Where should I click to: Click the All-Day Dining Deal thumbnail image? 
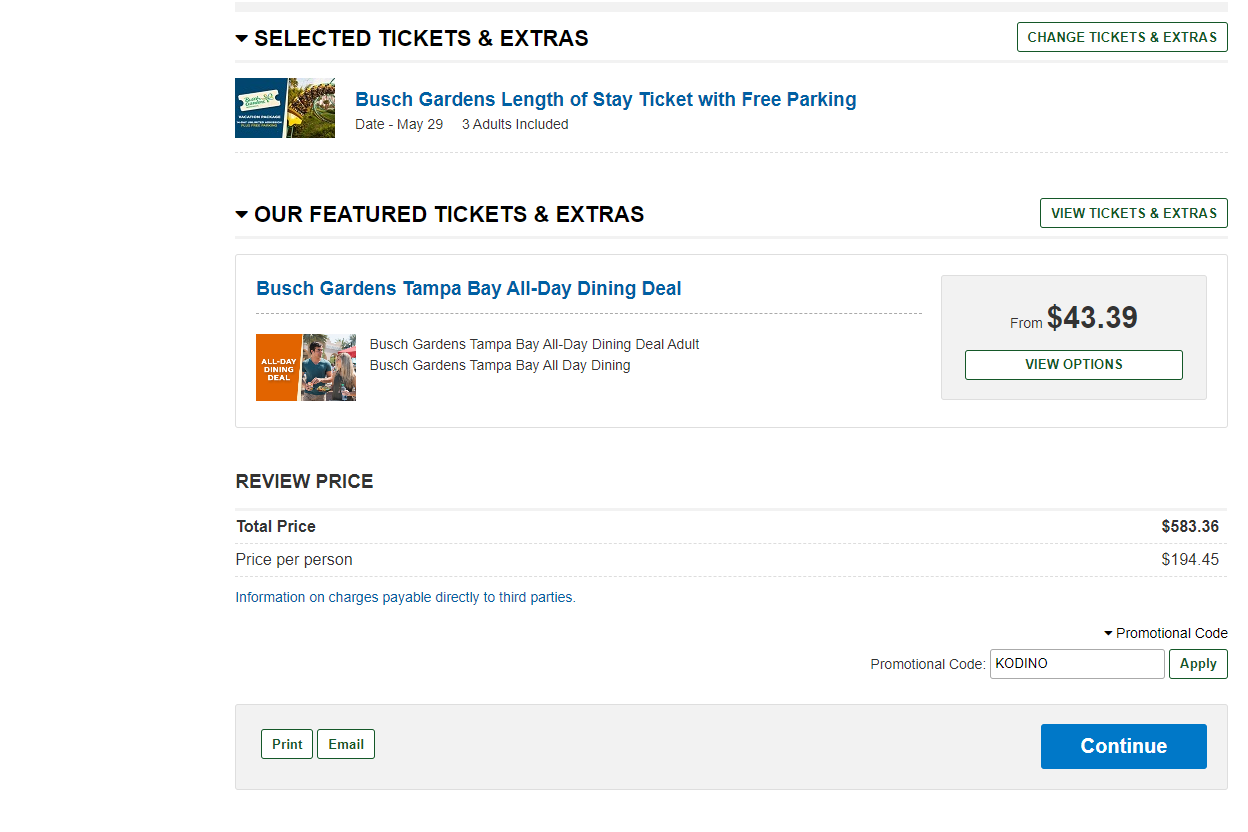(x=306, y=367)
